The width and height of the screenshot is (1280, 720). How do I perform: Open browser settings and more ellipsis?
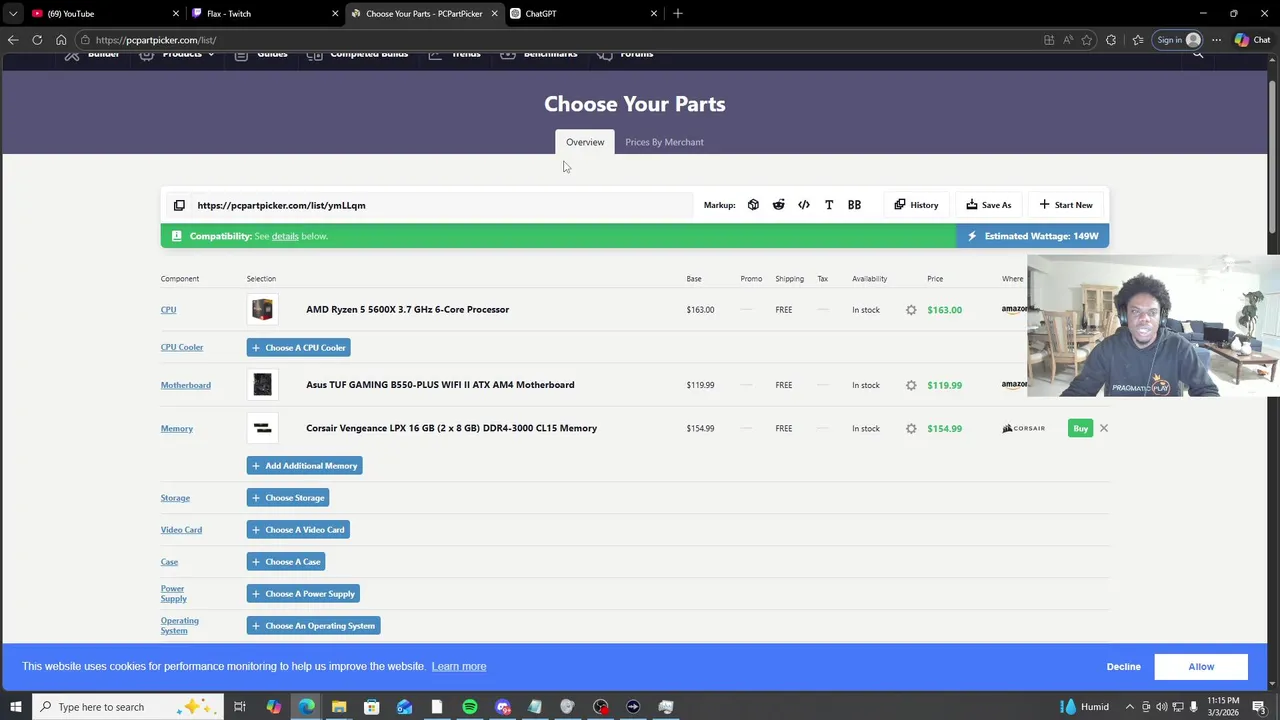pyautogui.click(x=1216, y=40)
